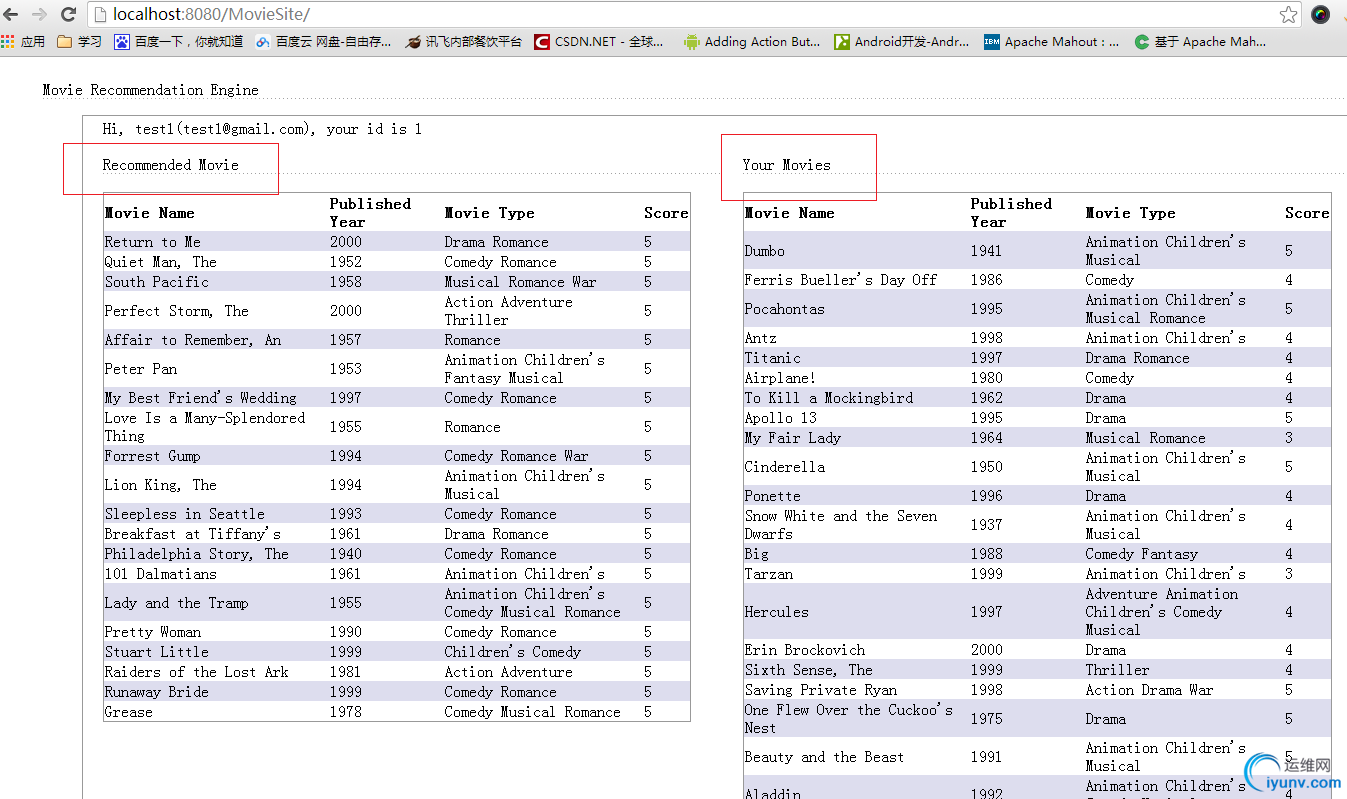Select Ponette movie name
This screenshot has width=1347, height=799.
click(x=772, y=496)
